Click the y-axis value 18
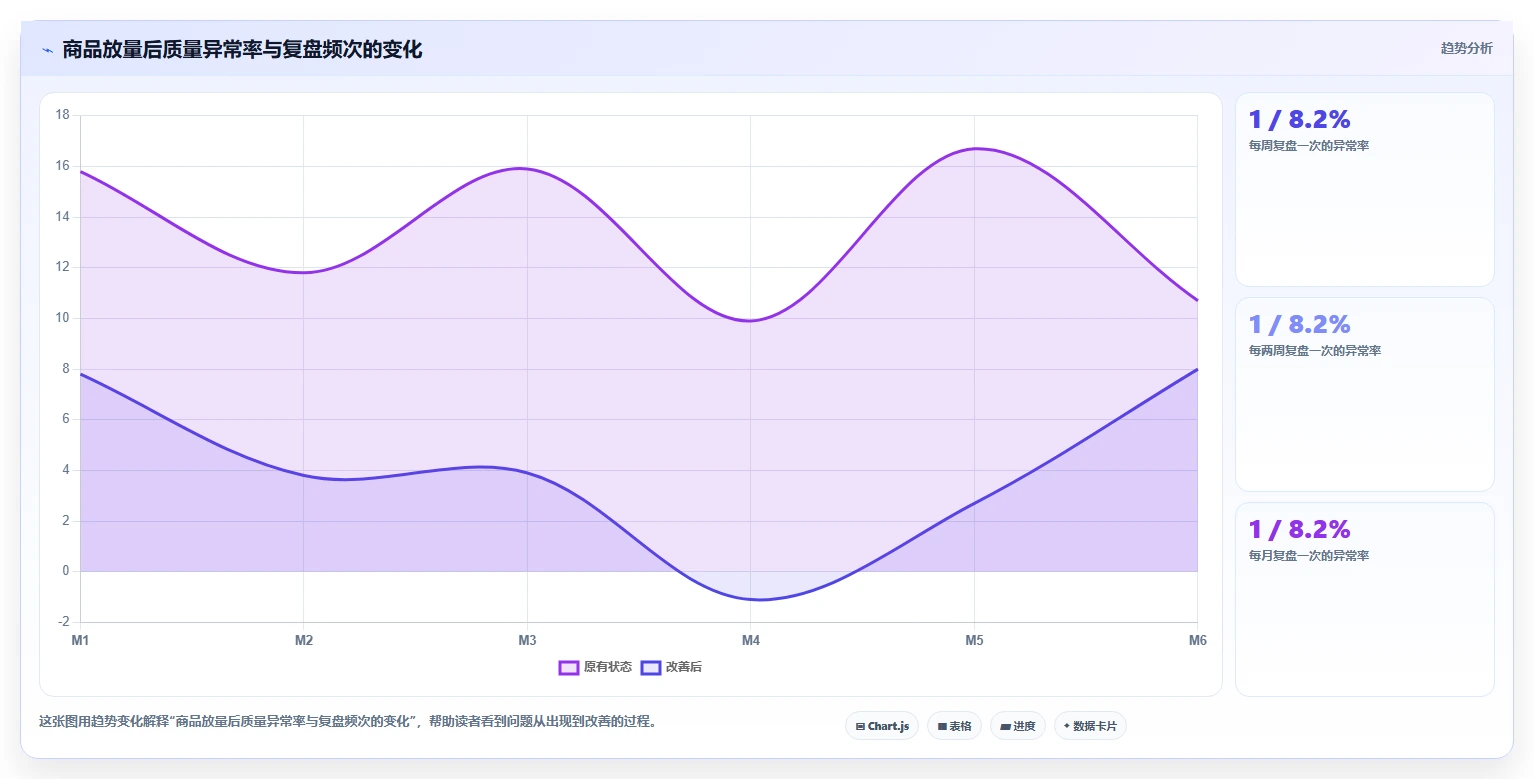The height and width of the screenshot is (779, 1534). click(x=62, y=115)
